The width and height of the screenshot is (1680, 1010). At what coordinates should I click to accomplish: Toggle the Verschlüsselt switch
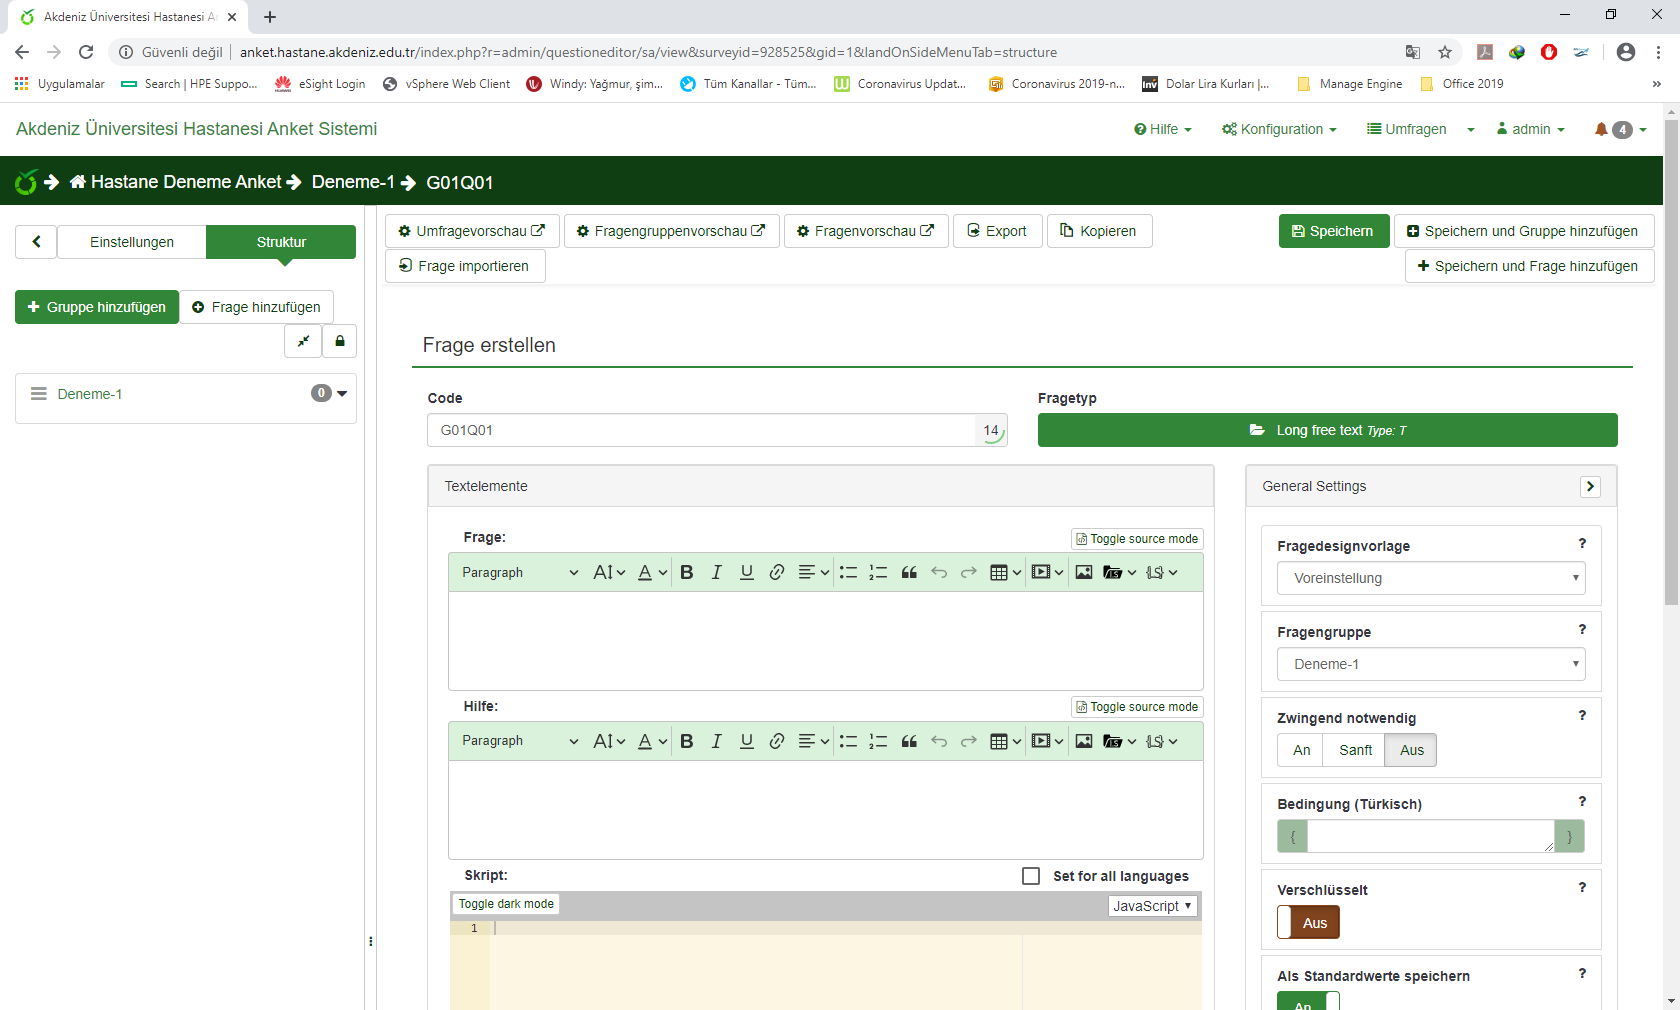pyautogui.click(x=1308, y=922)
